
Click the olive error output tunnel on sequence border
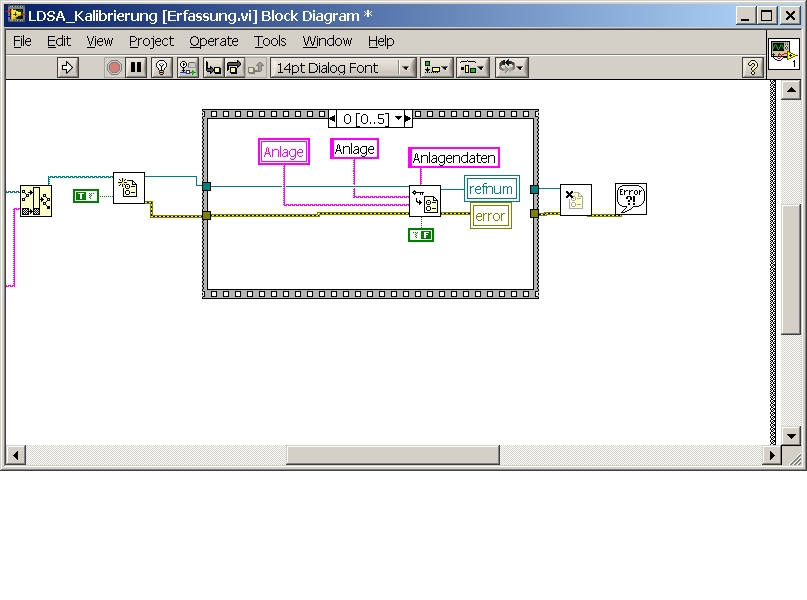[534, 213]
